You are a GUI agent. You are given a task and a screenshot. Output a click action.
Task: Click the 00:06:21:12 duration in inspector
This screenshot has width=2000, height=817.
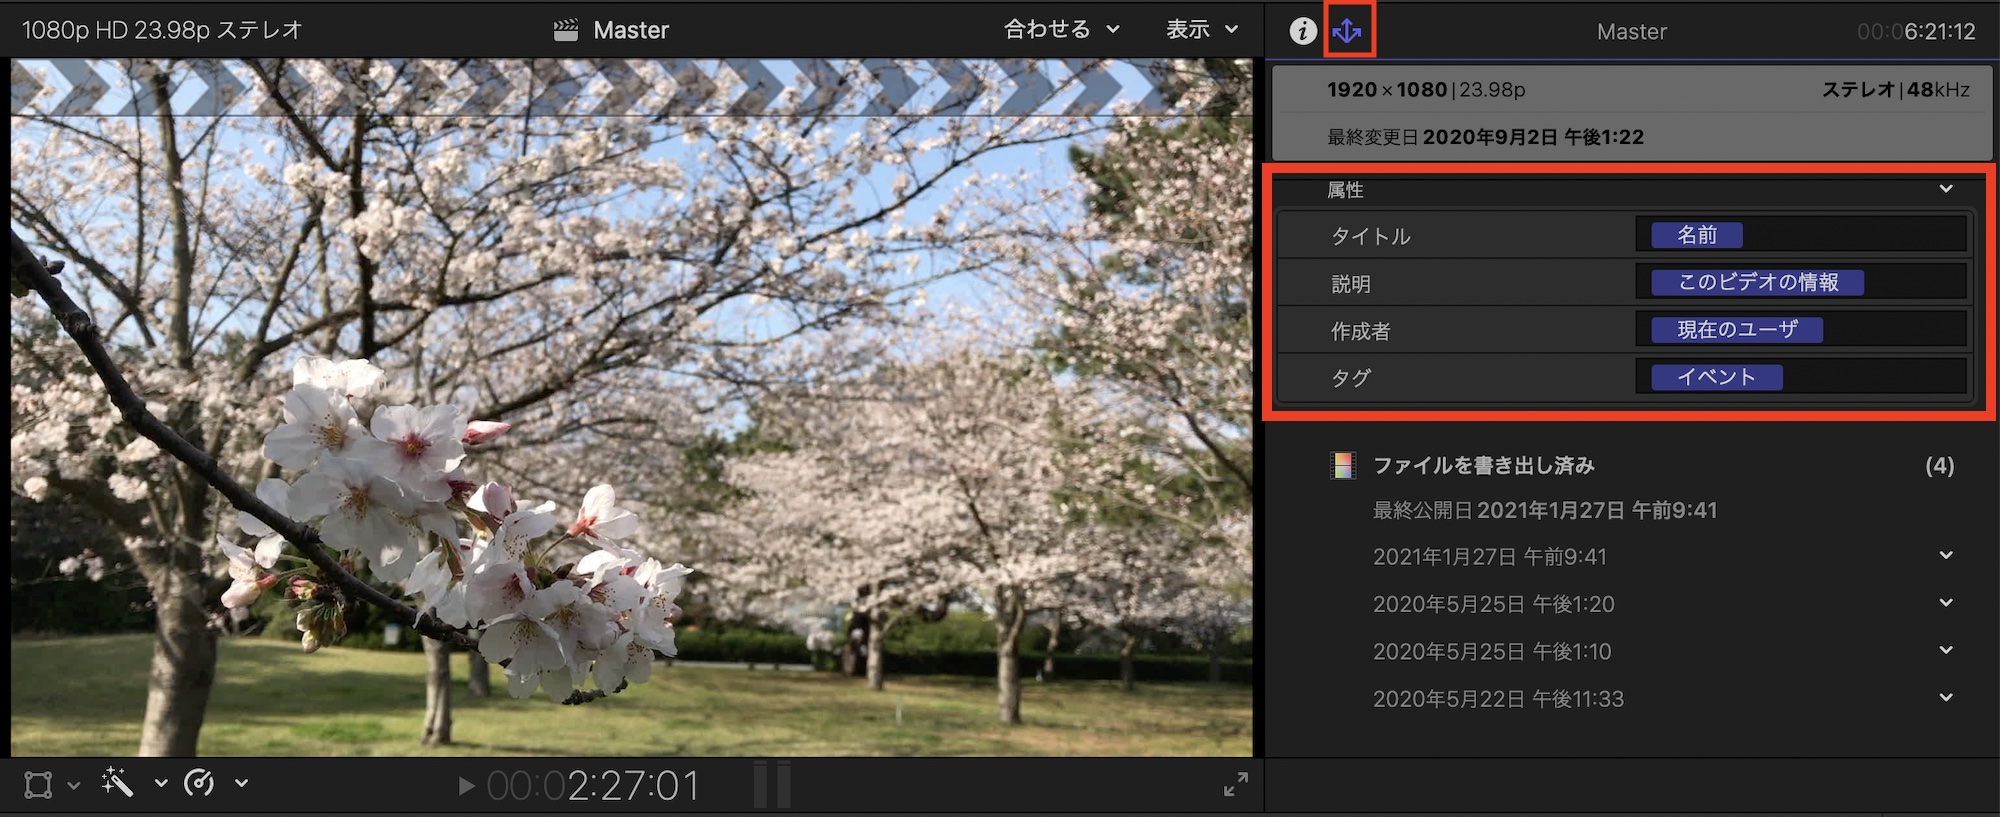click(1916, 31)
